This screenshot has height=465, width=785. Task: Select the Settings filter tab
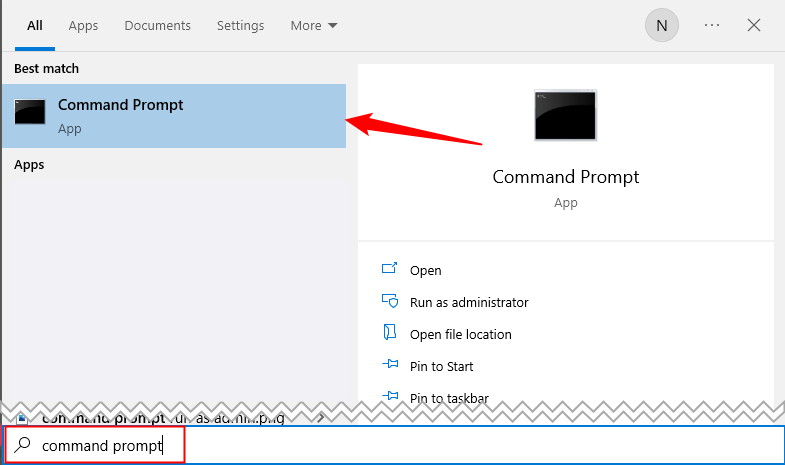[240, 25]
